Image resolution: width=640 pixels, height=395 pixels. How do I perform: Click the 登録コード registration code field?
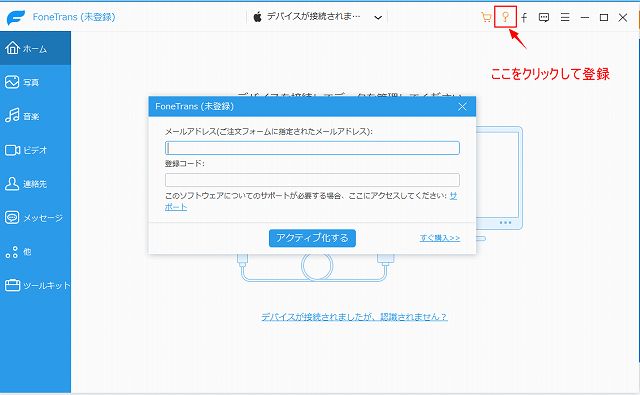(x=312, y=180)
